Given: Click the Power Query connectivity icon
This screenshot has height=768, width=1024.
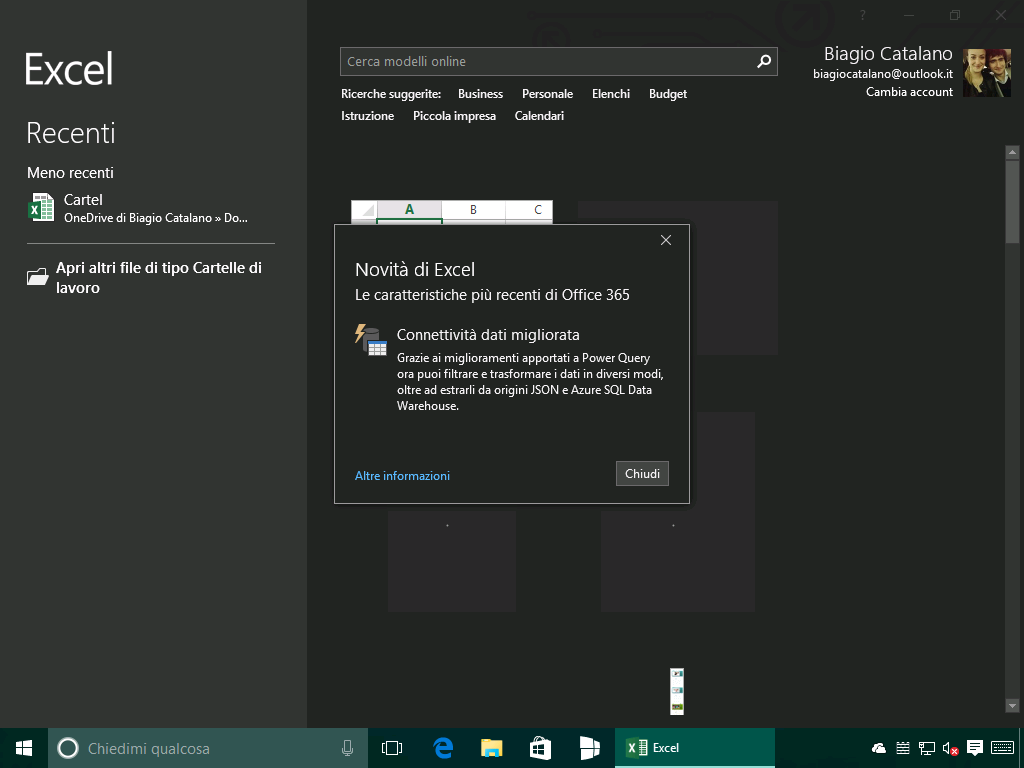Looking at the screenshot, I should [371, 340].
